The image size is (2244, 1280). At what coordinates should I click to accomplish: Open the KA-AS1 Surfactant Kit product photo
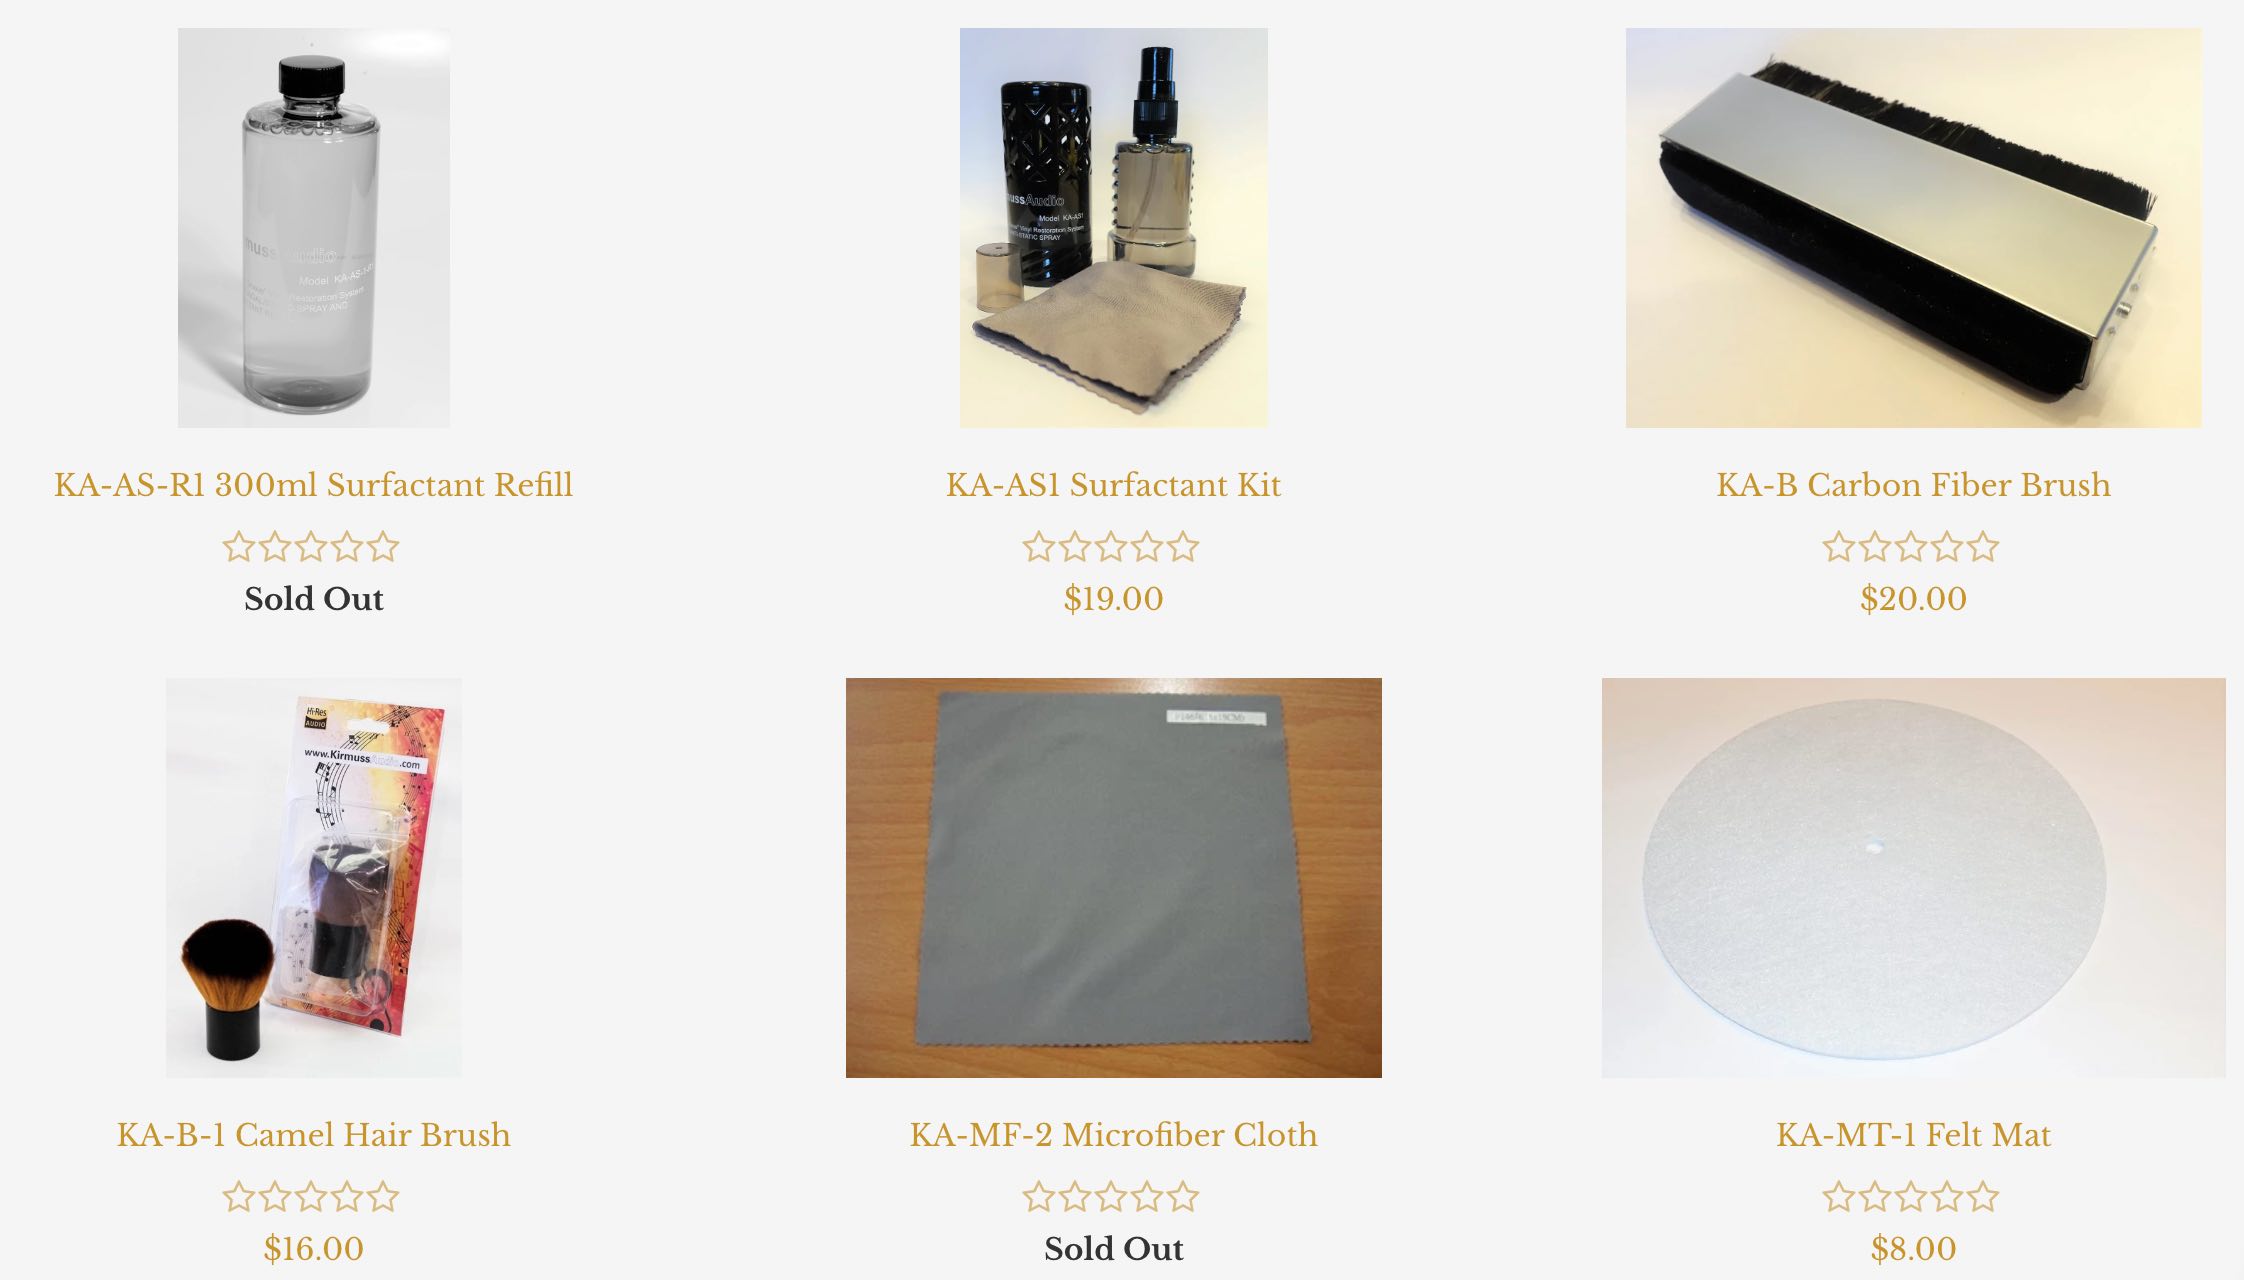tap(1114, 228)
